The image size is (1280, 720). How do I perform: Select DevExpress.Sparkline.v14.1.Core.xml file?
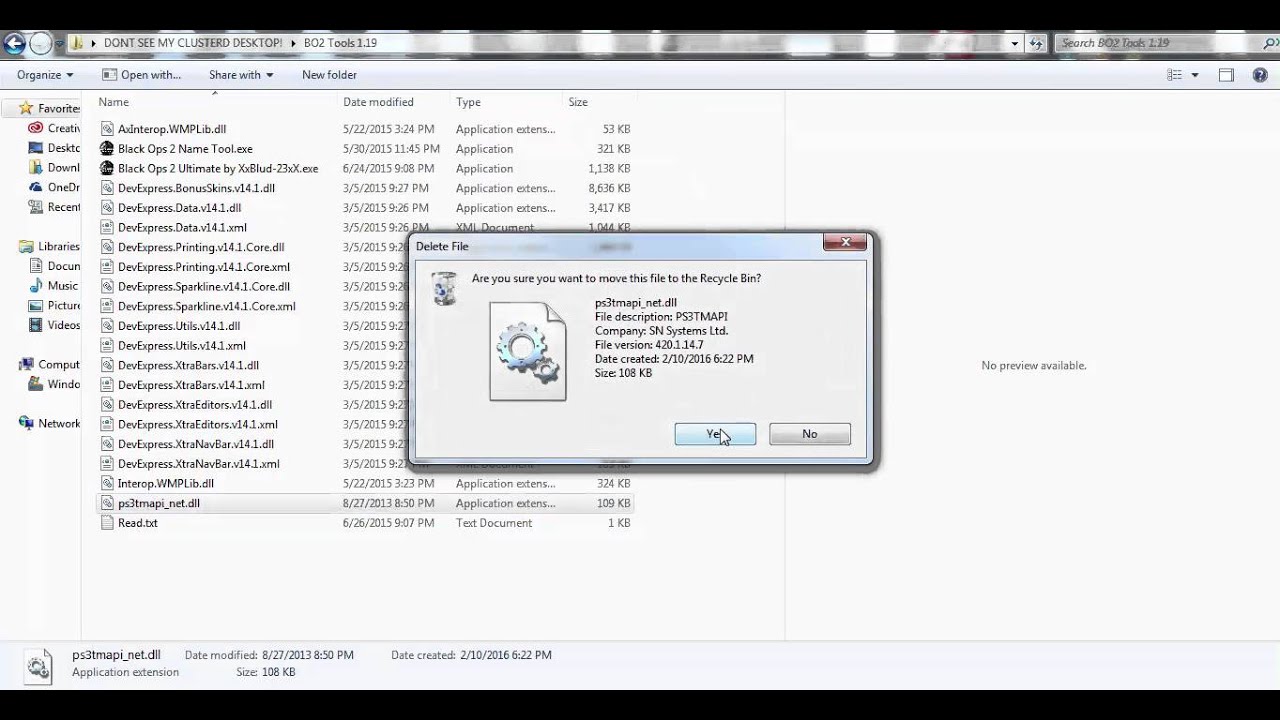tap(207, 307)
